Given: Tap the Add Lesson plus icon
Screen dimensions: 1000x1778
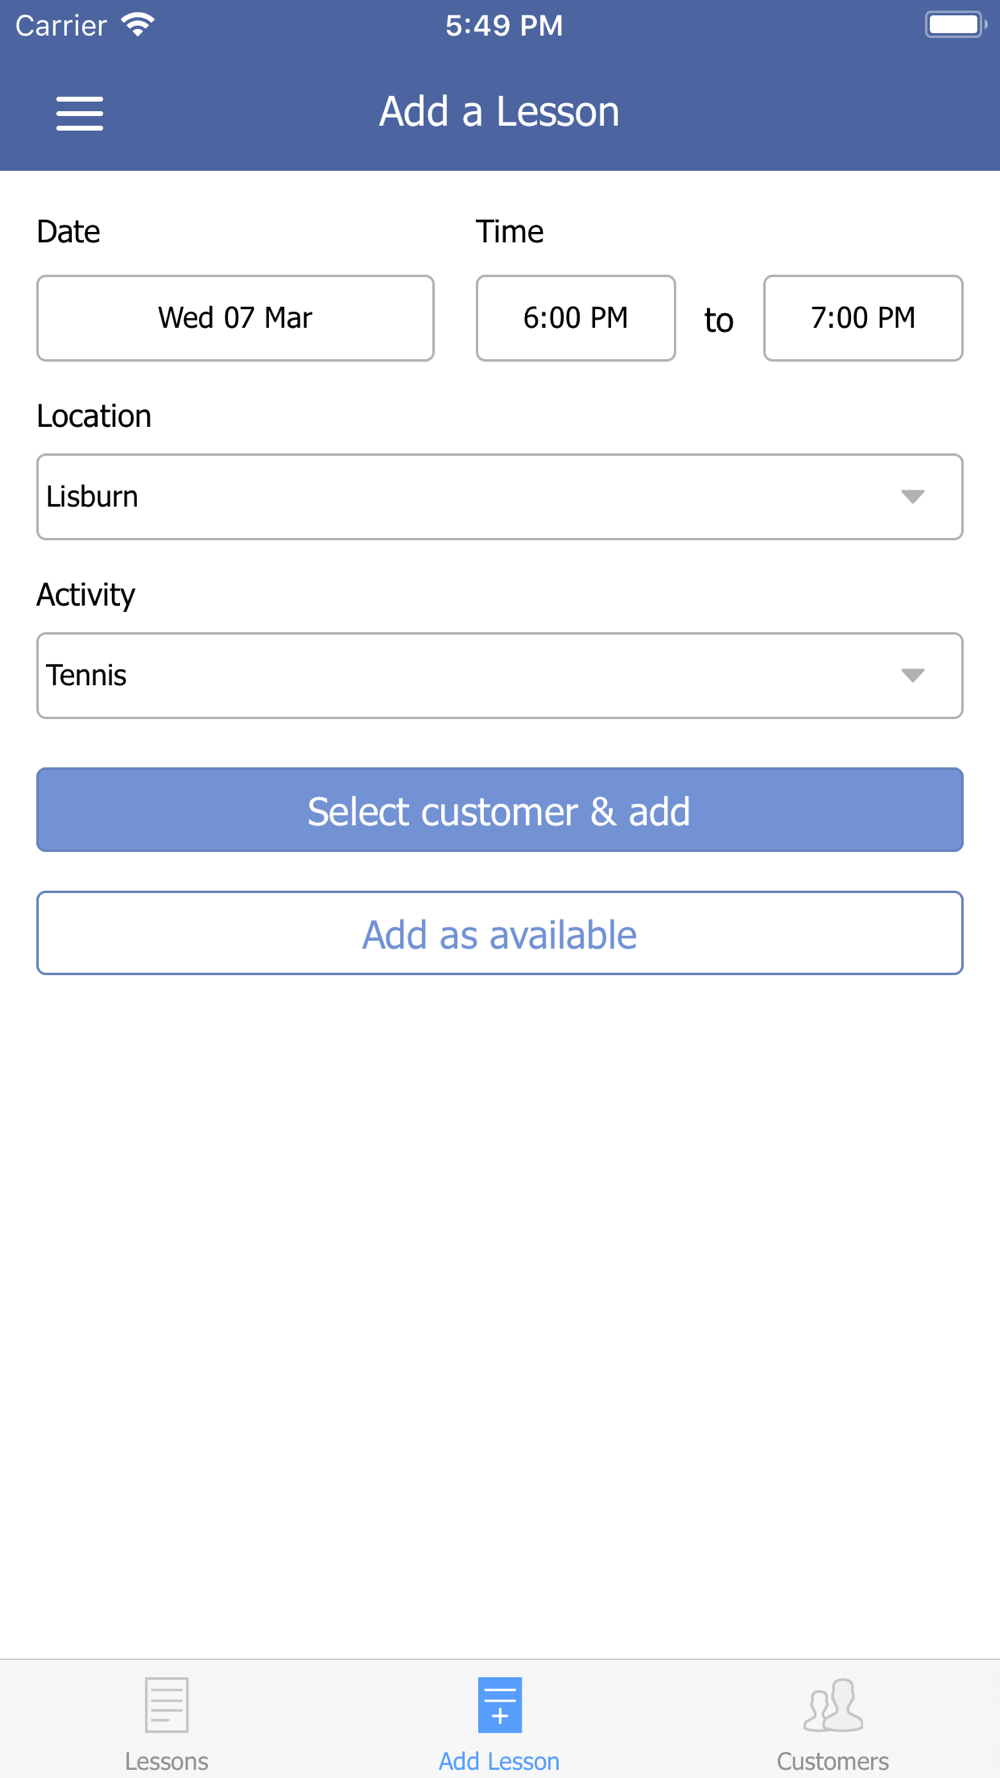Looking at the screenshot, I should tap(499, 1704).
